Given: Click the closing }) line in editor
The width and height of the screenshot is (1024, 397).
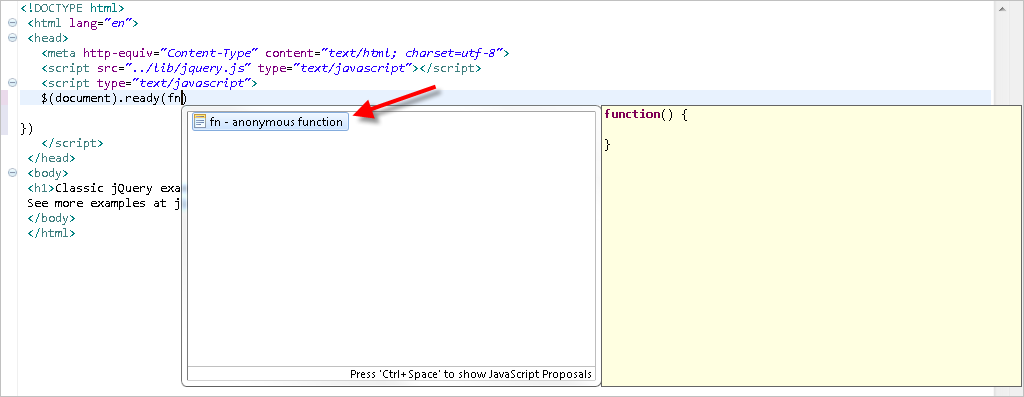Looking at the screenshot, I should click(27, 128).
